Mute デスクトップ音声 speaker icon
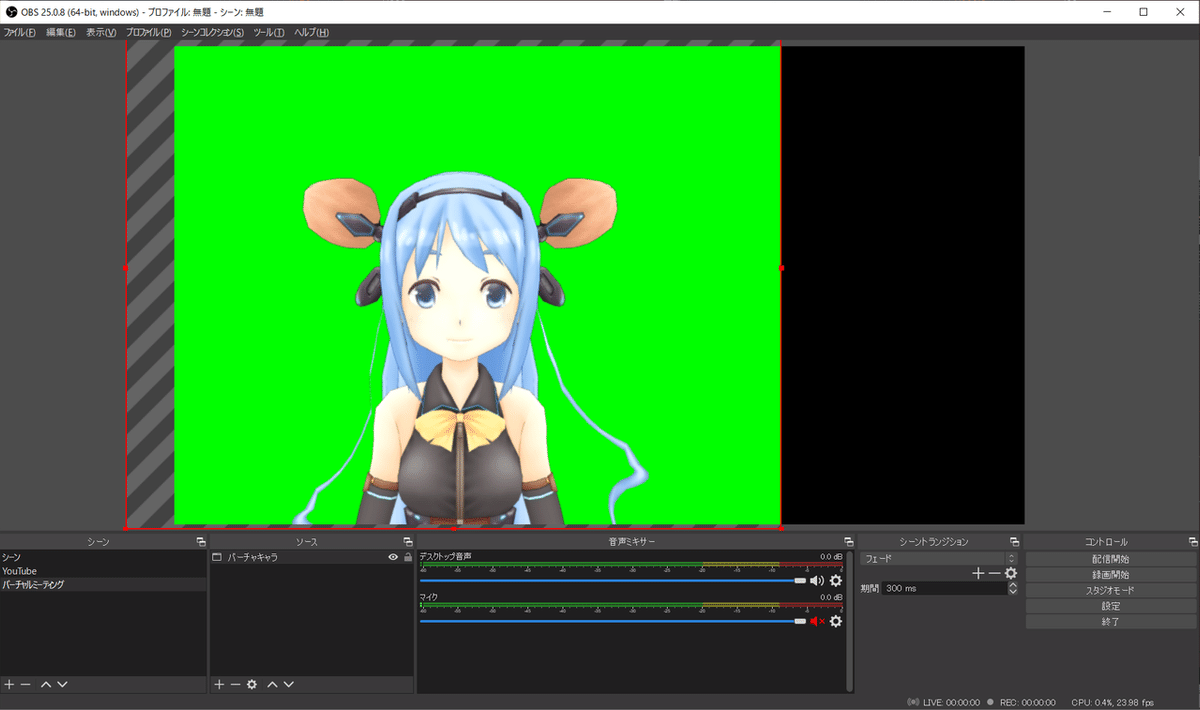1200x710 pixels. click(x=817, y=580)
